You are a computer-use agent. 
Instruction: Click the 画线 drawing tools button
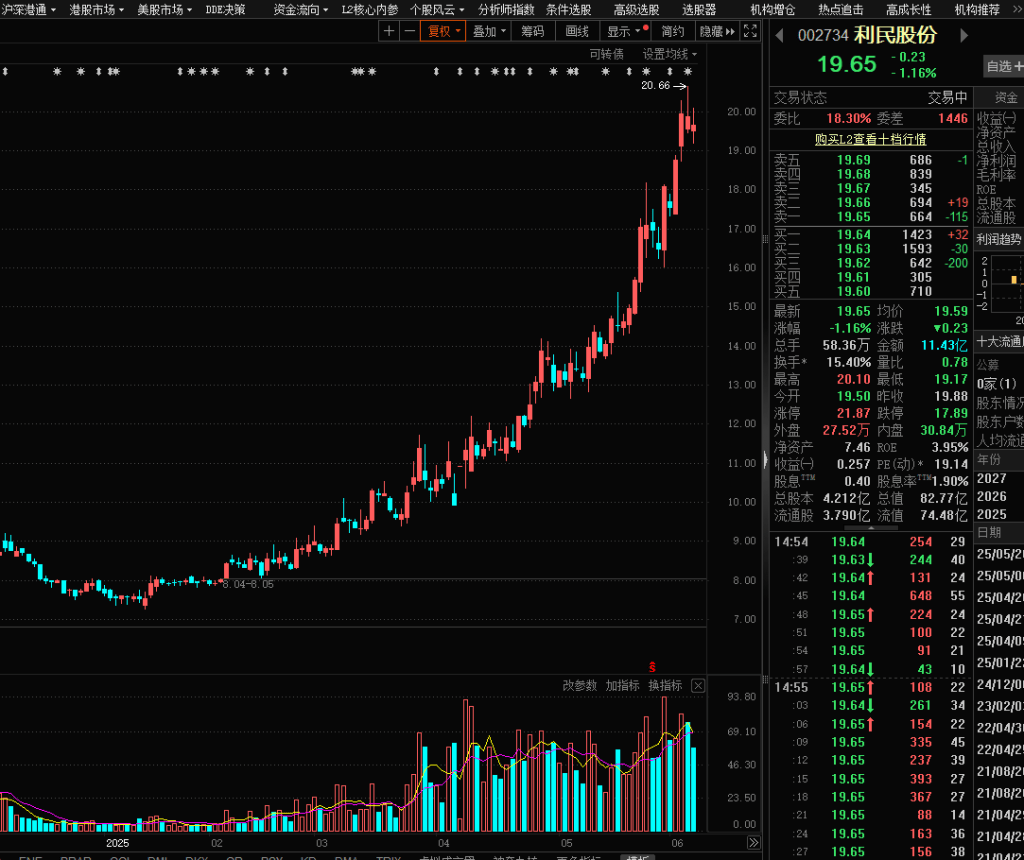click(x=577, y=31)
